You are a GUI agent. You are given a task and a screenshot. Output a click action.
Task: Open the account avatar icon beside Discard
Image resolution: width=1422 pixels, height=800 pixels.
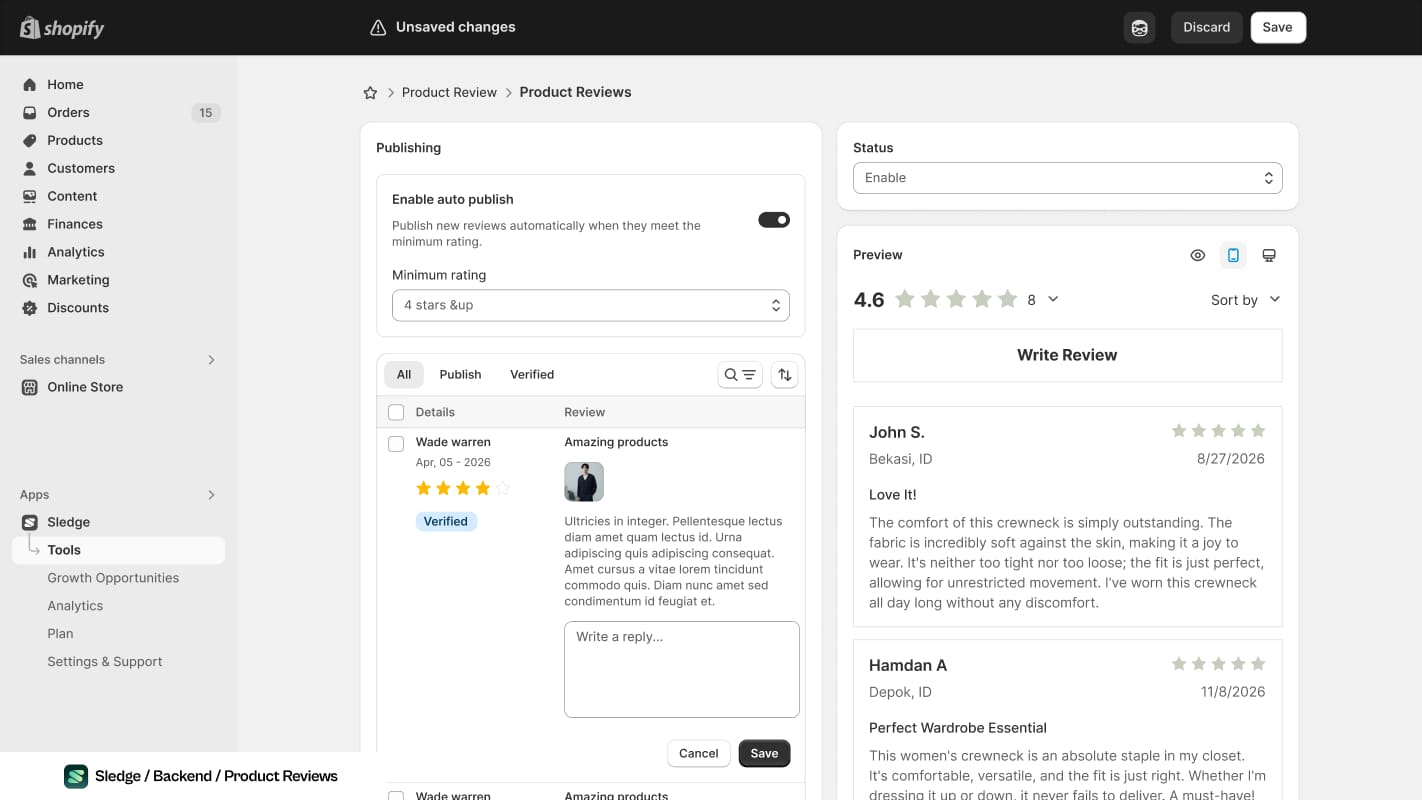click(x=1139, y=28)
